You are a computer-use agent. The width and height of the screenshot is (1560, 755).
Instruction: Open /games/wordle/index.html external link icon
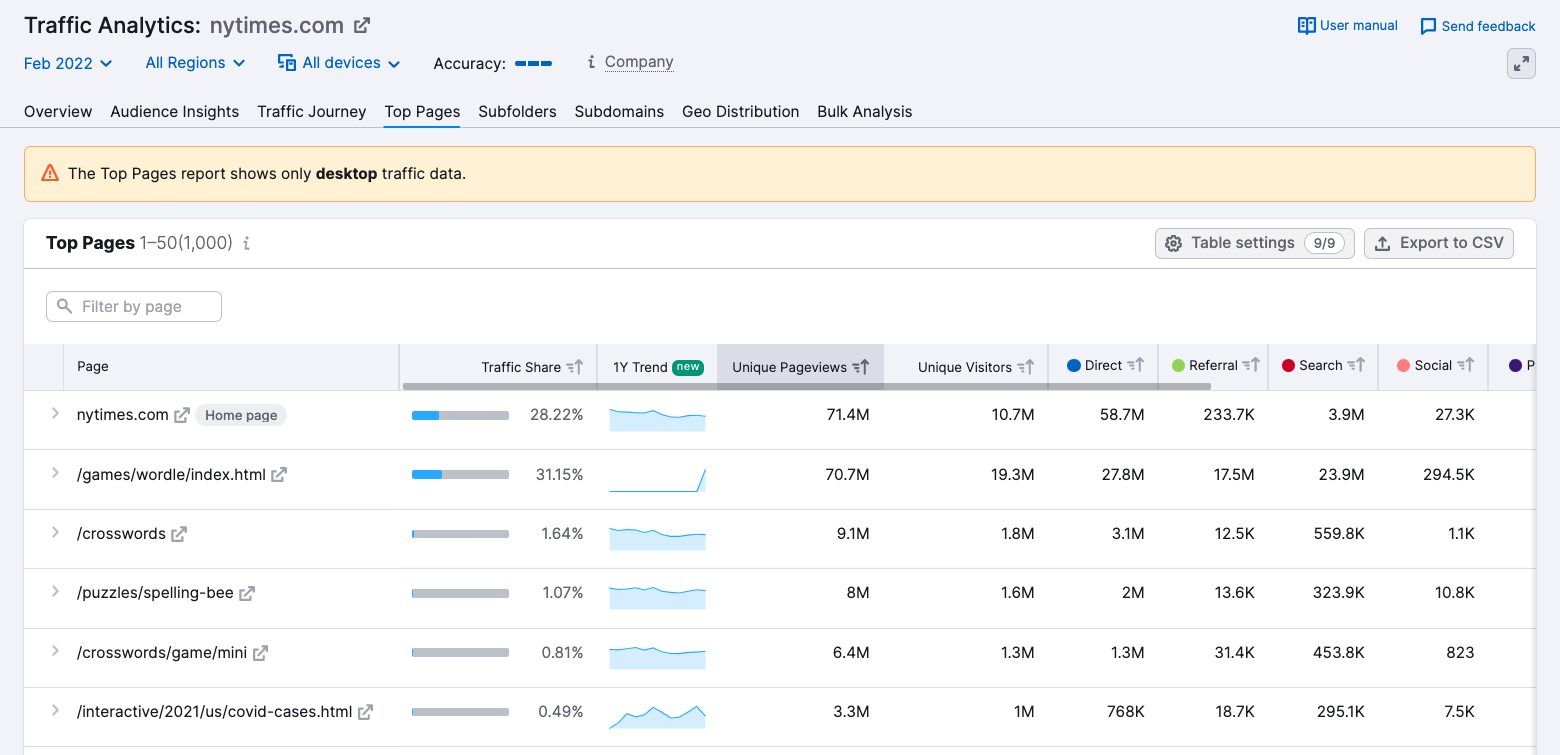pyautogui.click(x=279, y=475)
